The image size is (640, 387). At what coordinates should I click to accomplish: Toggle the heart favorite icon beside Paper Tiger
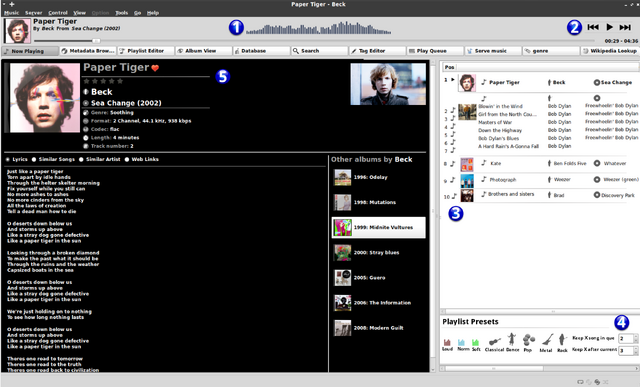click(x=155, y=68)
